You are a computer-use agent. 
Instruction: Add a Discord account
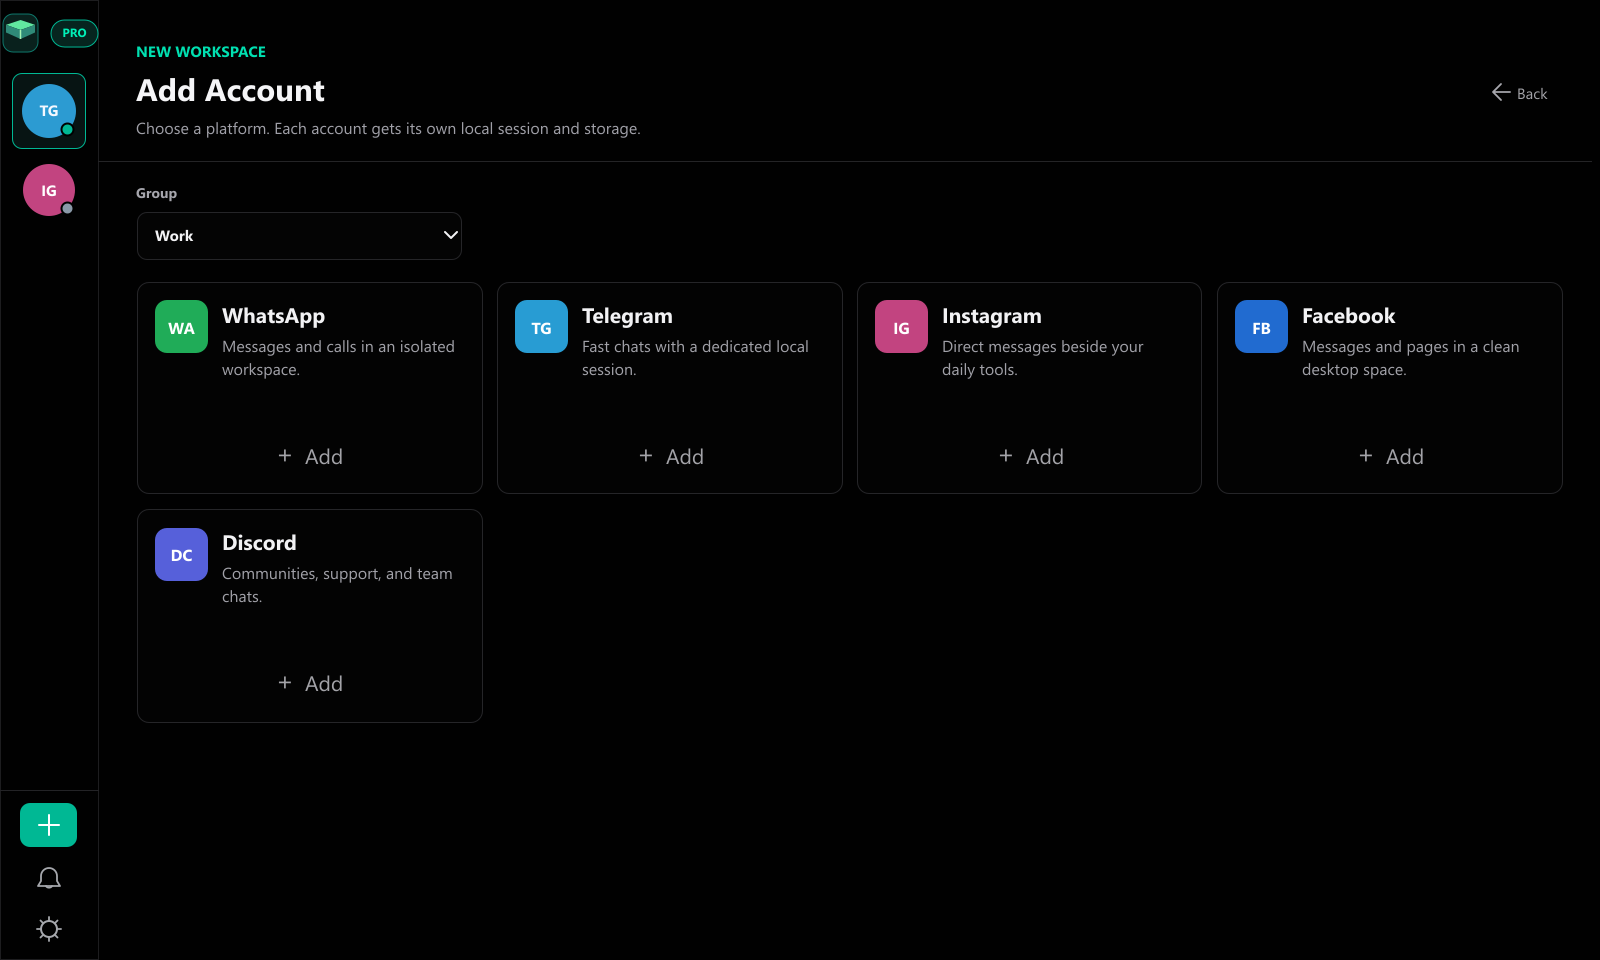click(310, 684)
